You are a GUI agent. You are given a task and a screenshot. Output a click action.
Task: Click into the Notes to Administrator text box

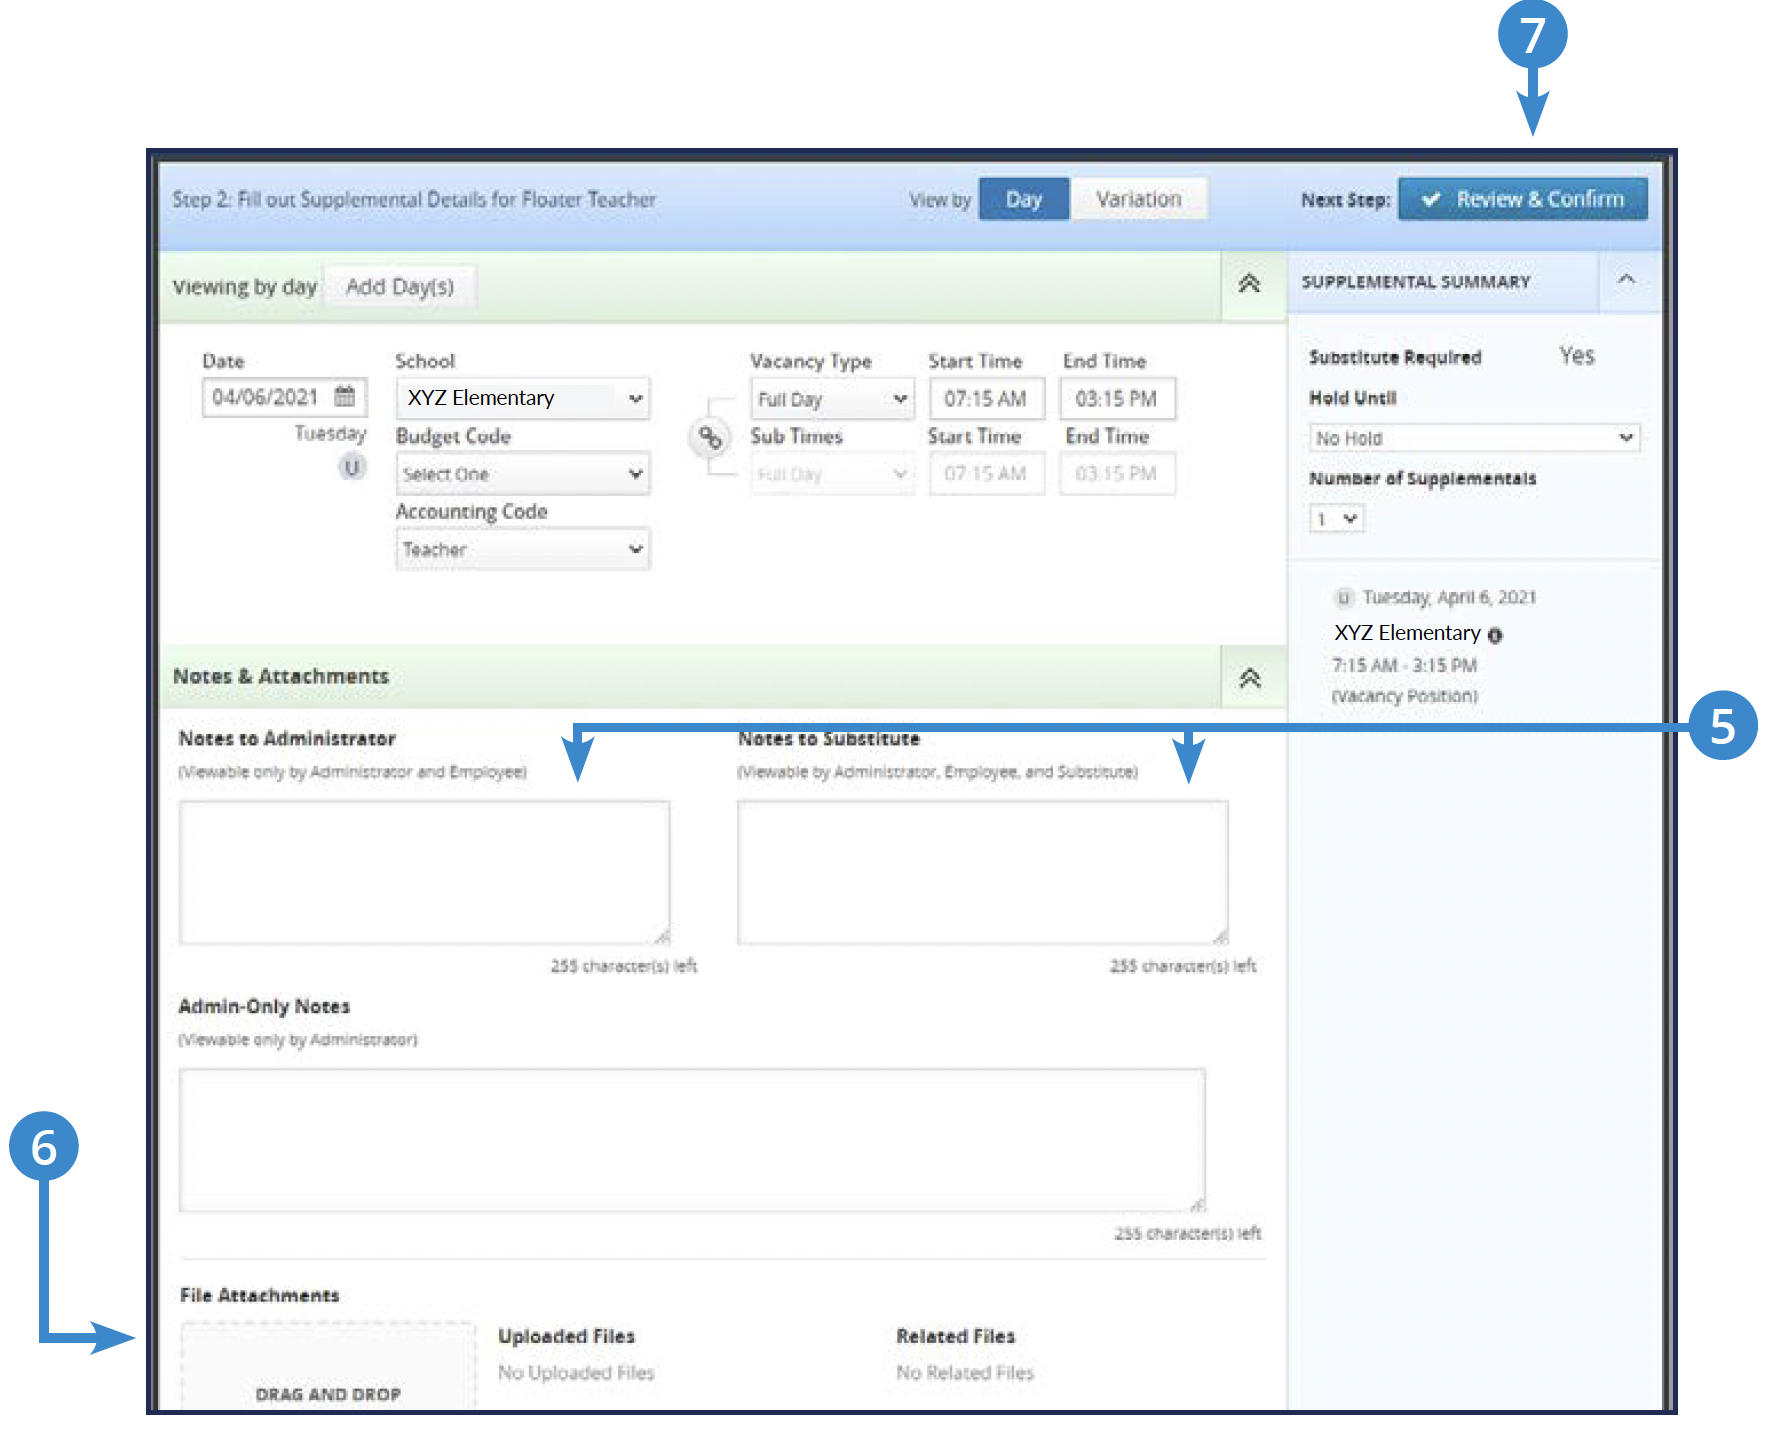(x=424, y=872)
